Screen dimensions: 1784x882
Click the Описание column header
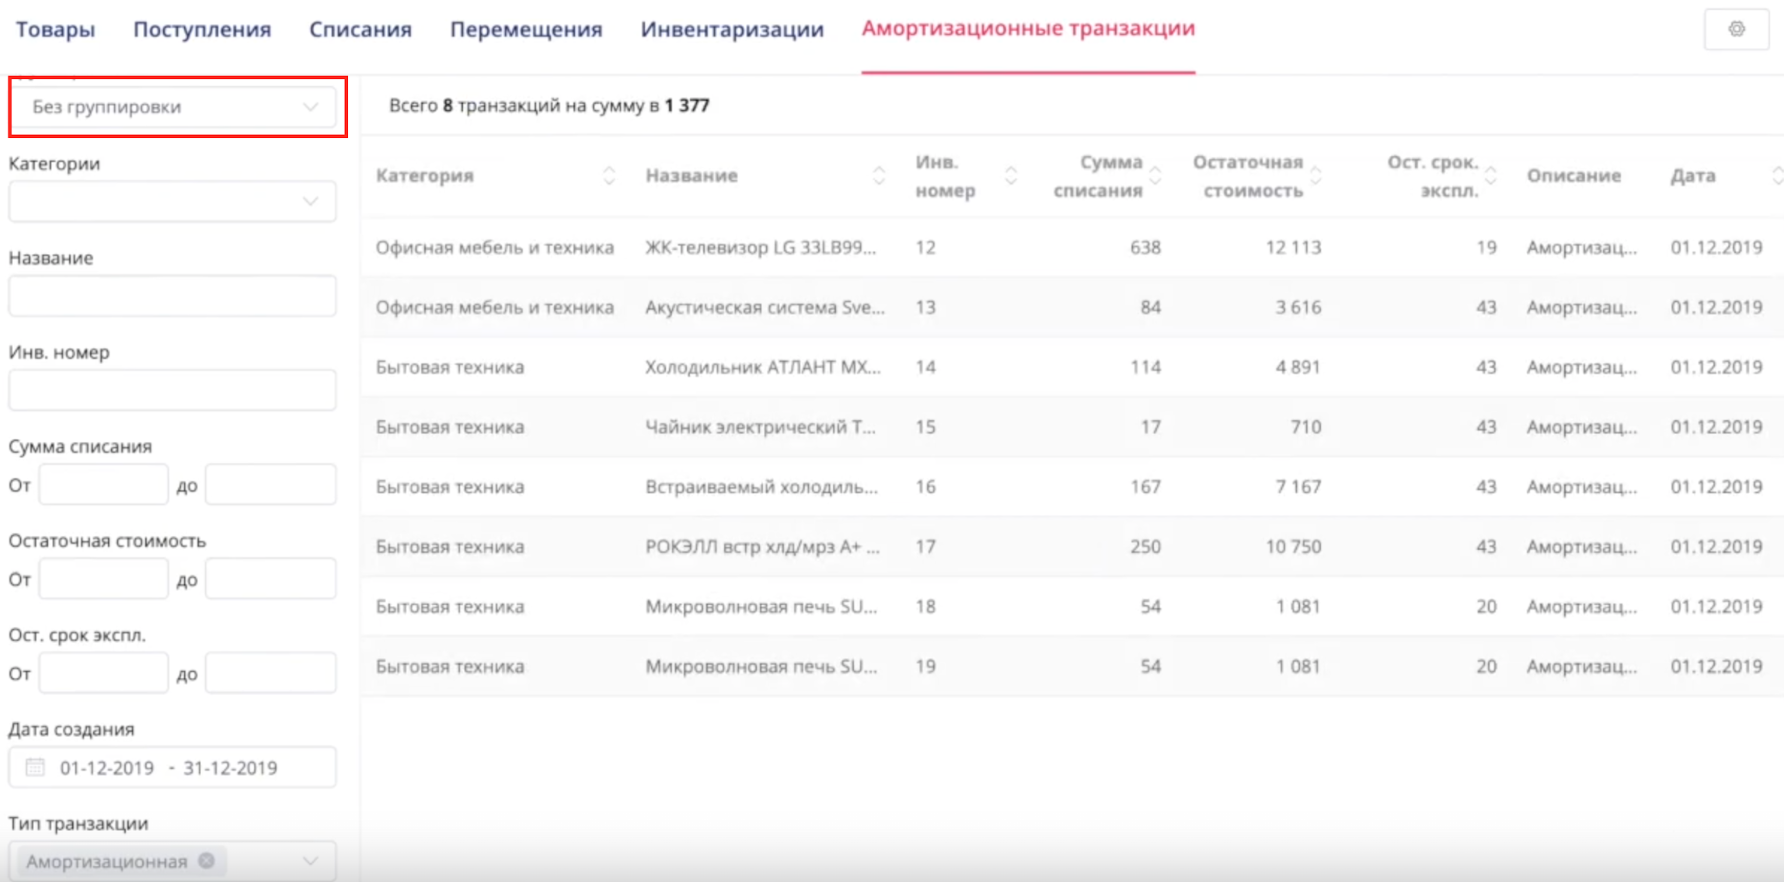(1573, 176)
